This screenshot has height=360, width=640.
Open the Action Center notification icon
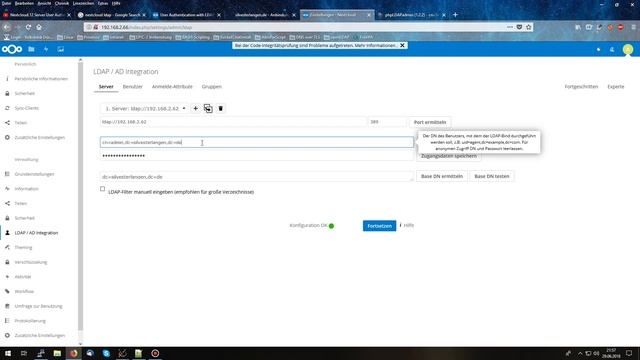click(629, 353)
